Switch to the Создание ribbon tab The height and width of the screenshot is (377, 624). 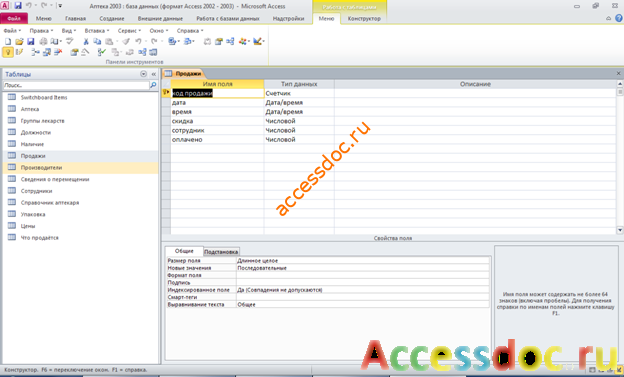112,18
